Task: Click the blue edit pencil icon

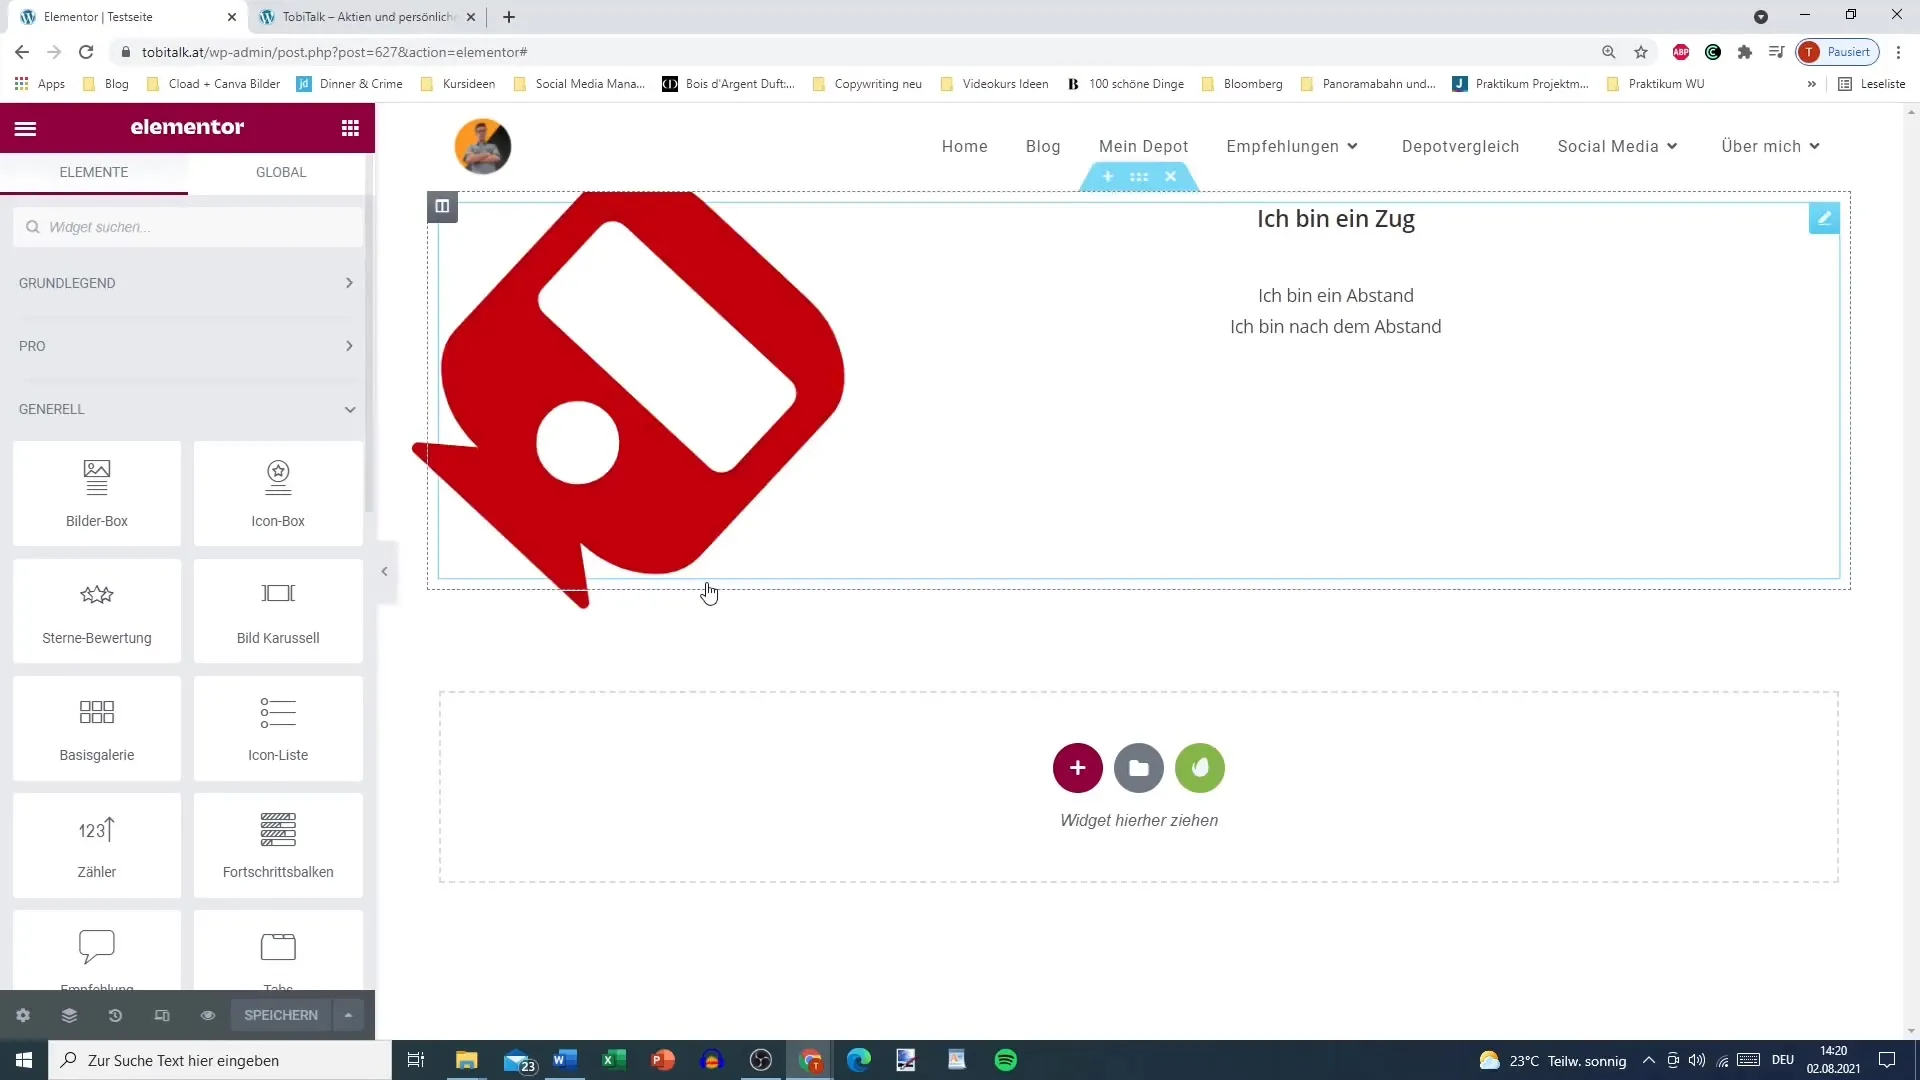Action: click(1824, 218)
